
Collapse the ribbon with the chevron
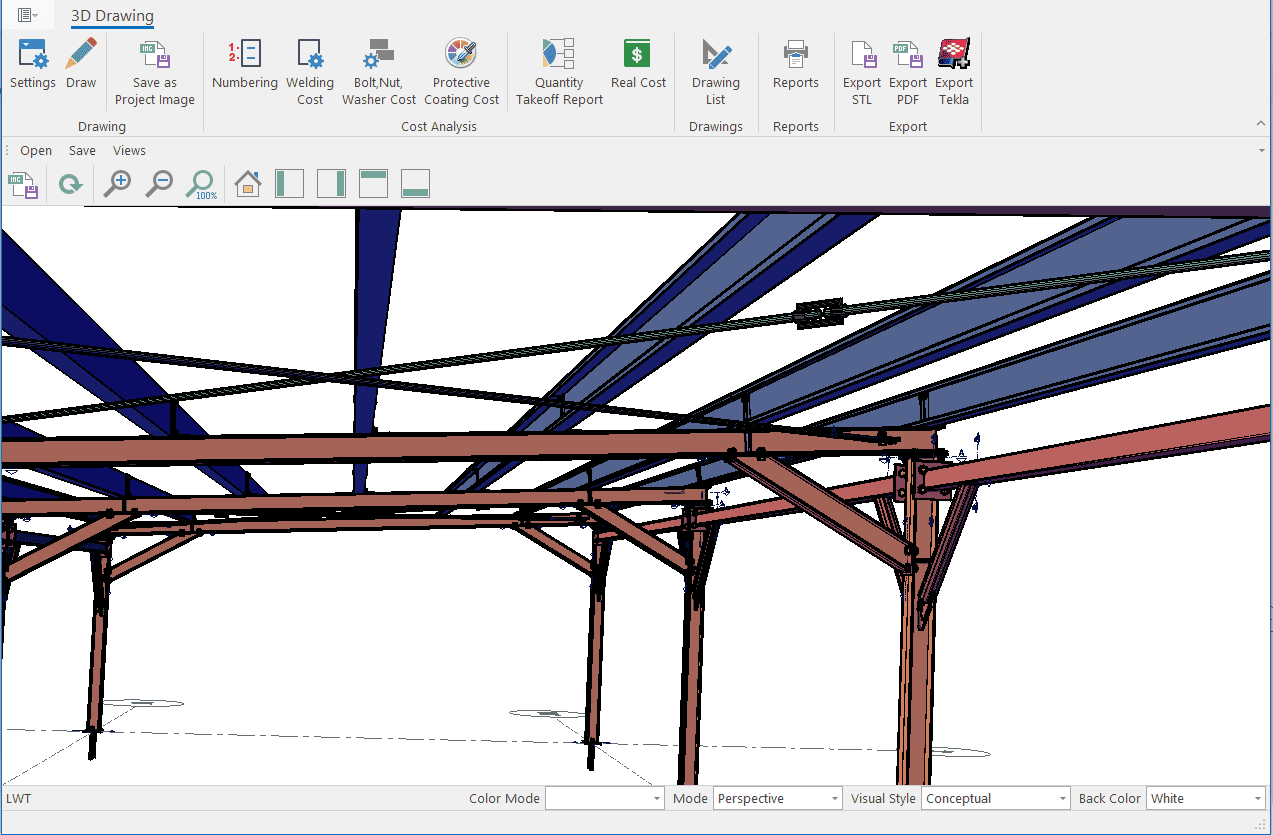point(1260,123)
